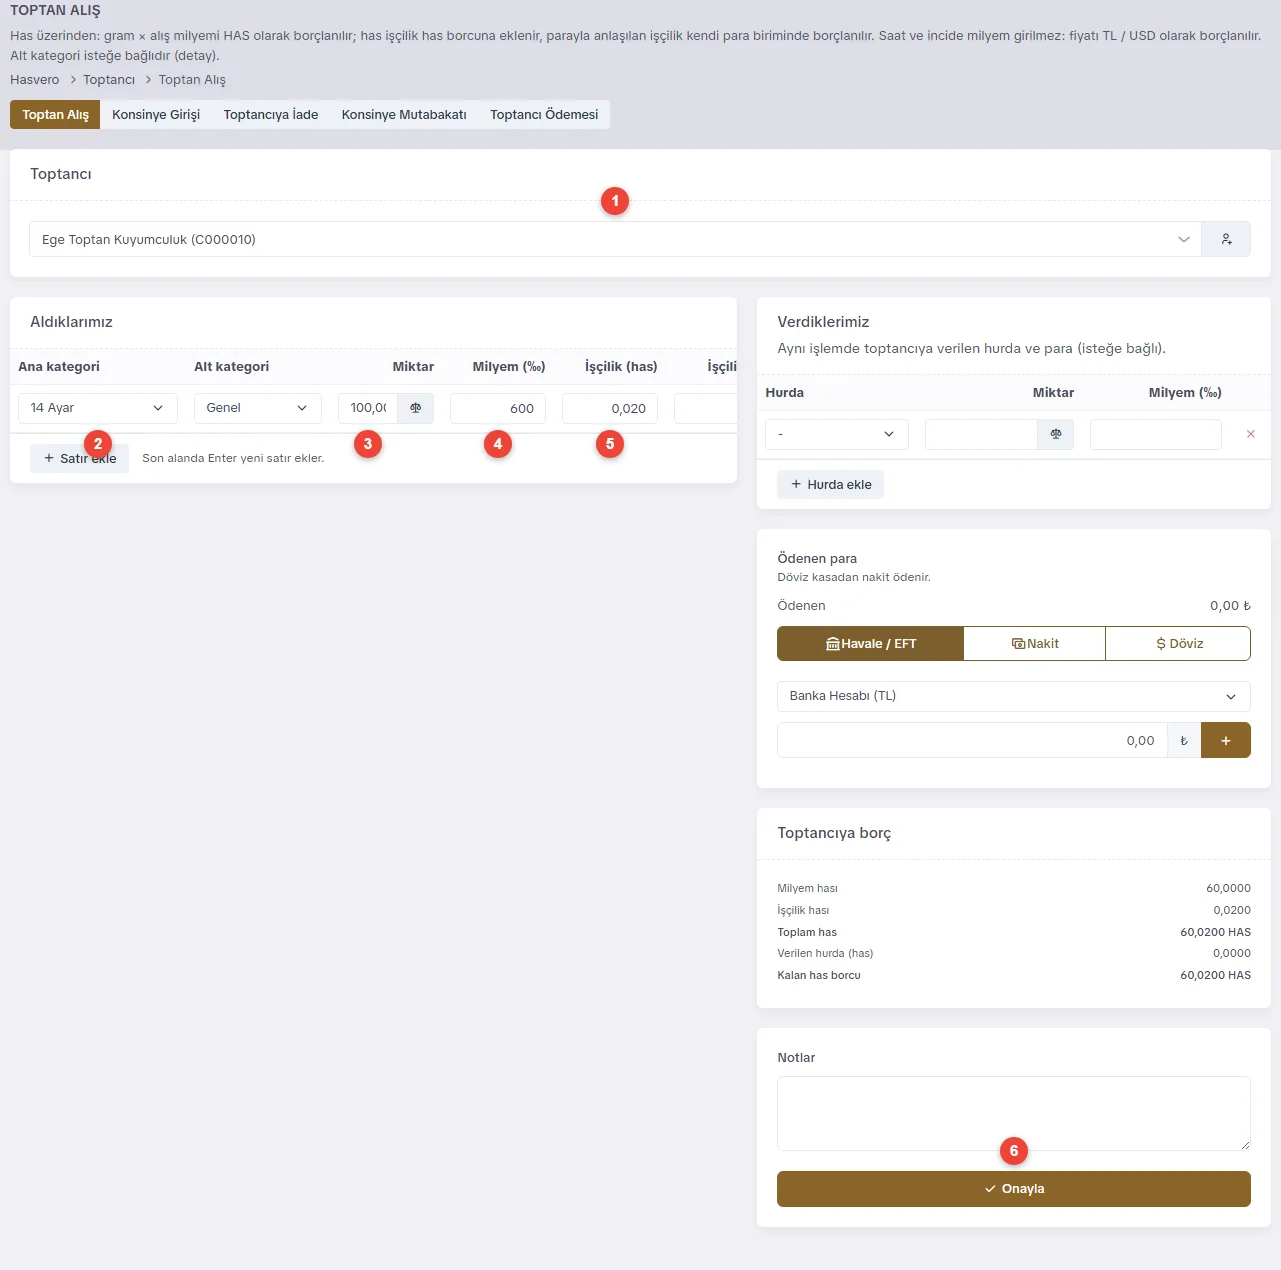Open the Ana kategori 14 Ayar dropdown
1281x1270 pixels.
[x=98, y=408]
